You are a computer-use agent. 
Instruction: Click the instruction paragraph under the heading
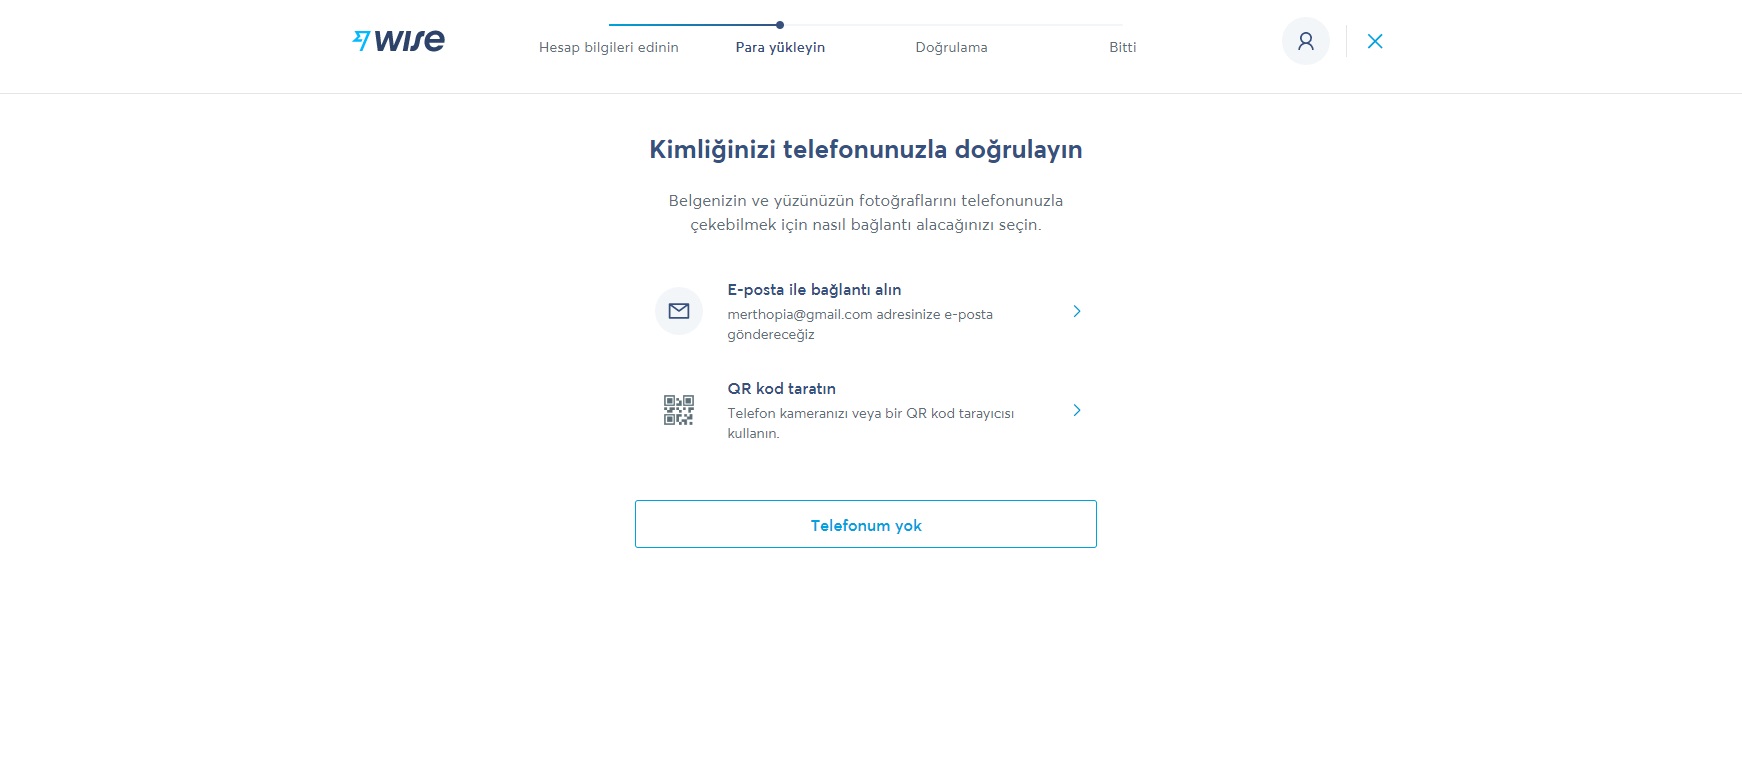pyautogui.click(x=866, y=213)
